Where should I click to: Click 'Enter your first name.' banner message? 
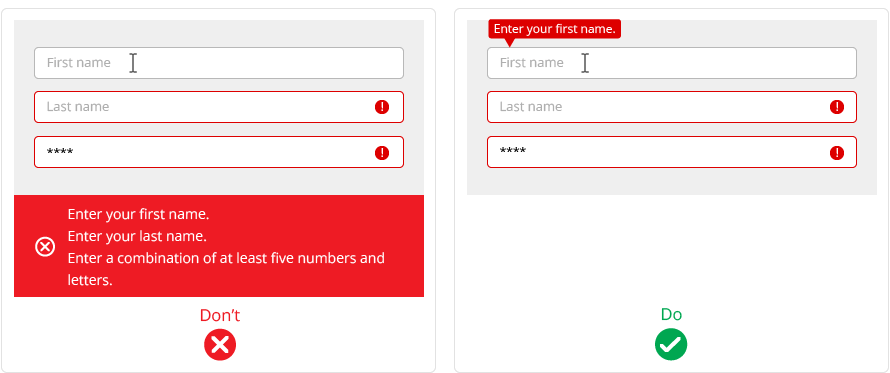138,215
